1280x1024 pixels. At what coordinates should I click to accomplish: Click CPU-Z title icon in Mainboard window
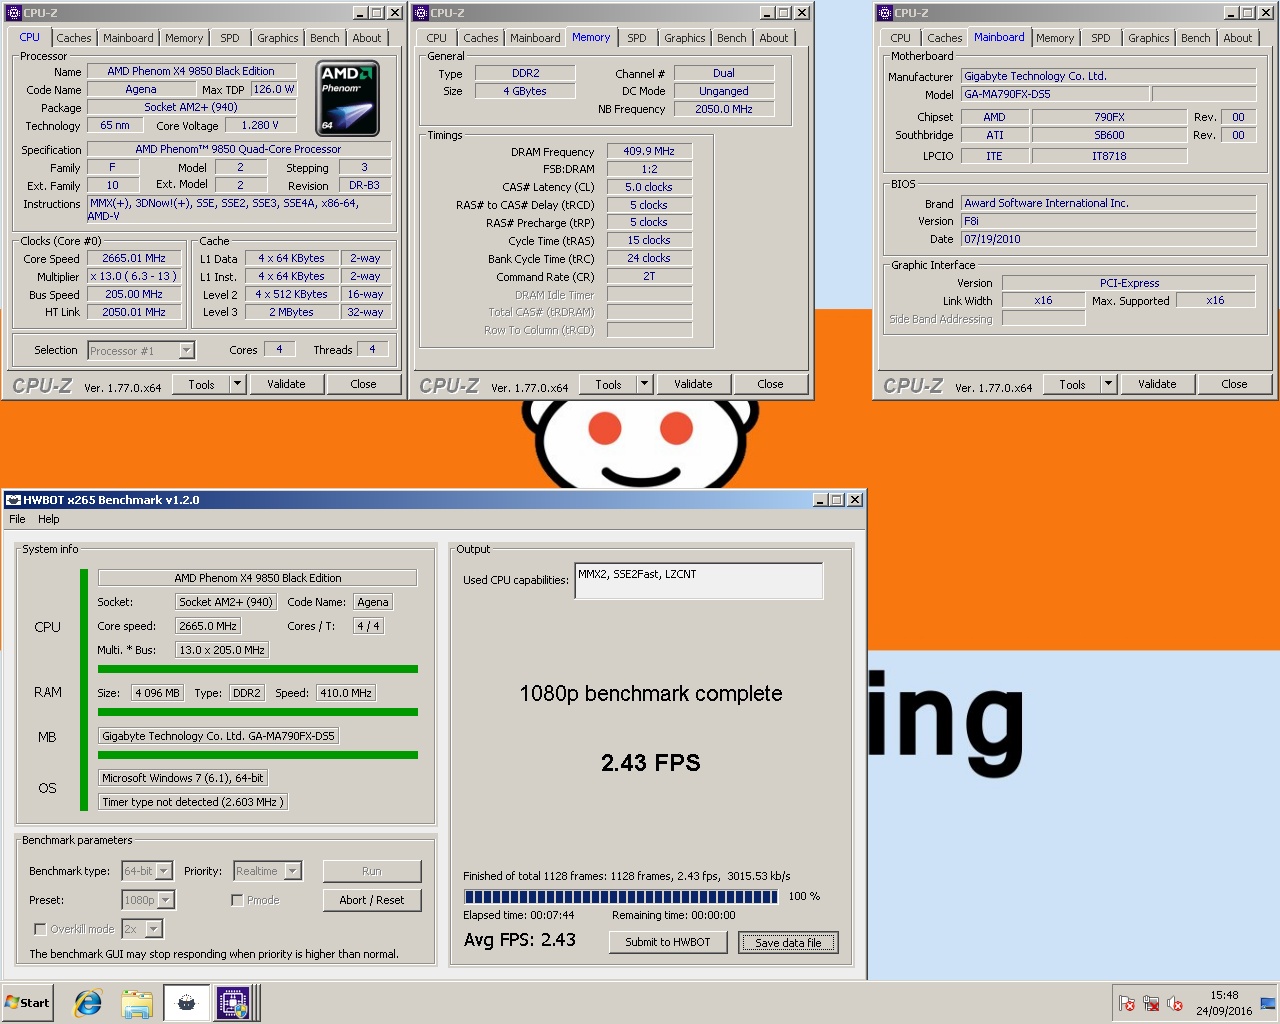point(884,13)
